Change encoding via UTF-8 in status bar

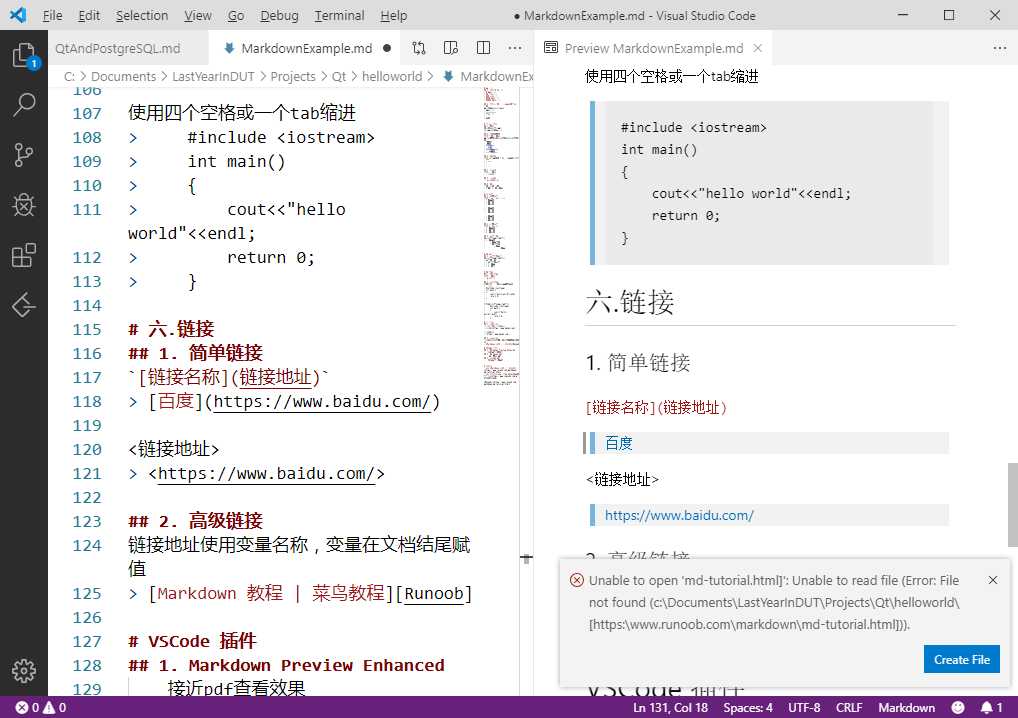pos(804,708)
